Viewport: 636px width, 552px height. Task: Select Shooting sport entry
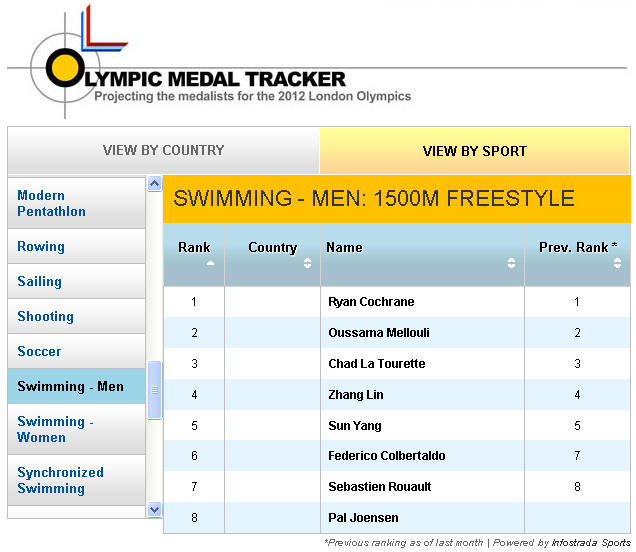pos(45,316)
